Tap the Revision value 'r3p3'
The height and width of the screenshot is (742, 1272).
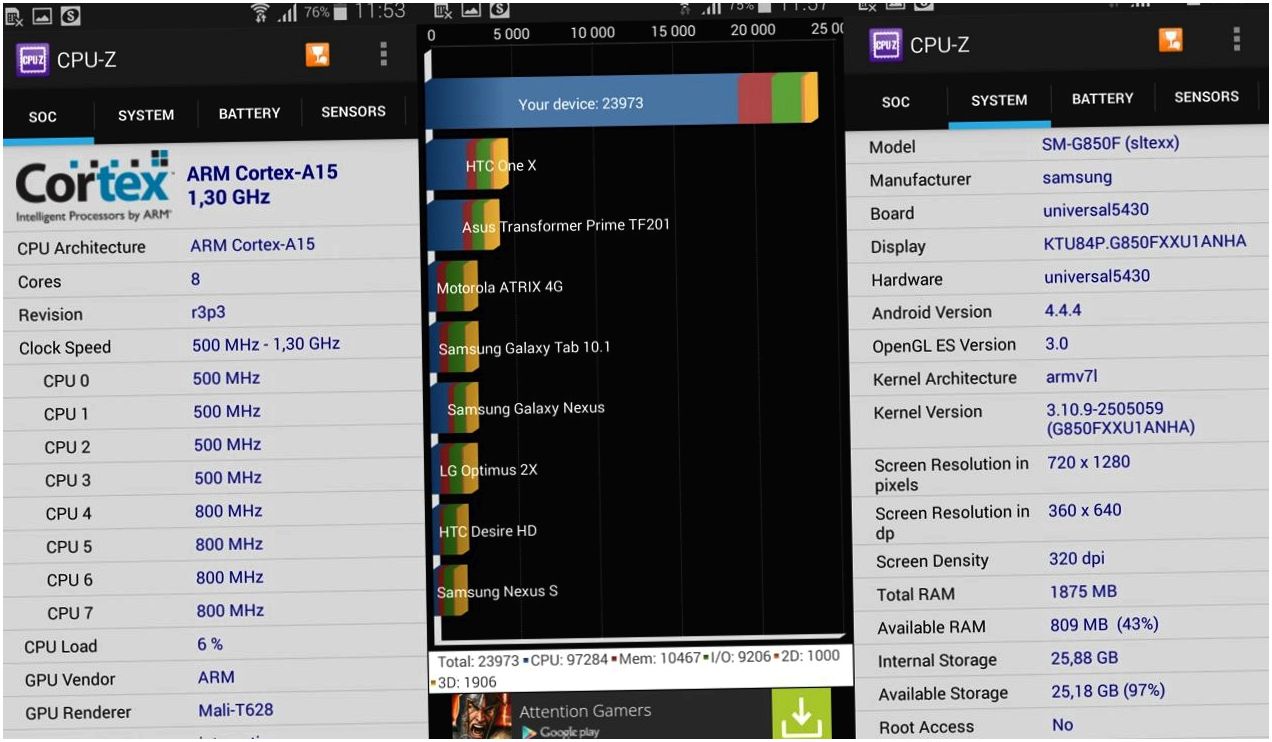[208, 313]
